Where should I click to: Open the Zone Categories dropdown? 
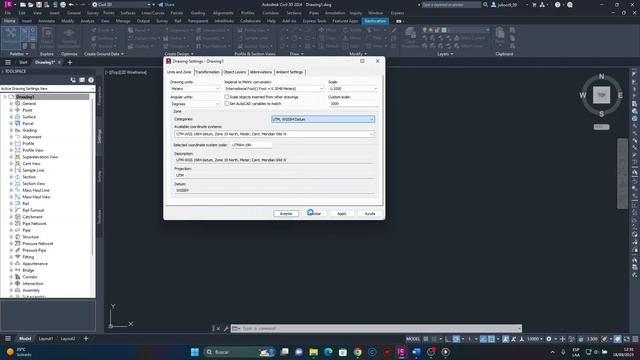click(x=323, y=119)
